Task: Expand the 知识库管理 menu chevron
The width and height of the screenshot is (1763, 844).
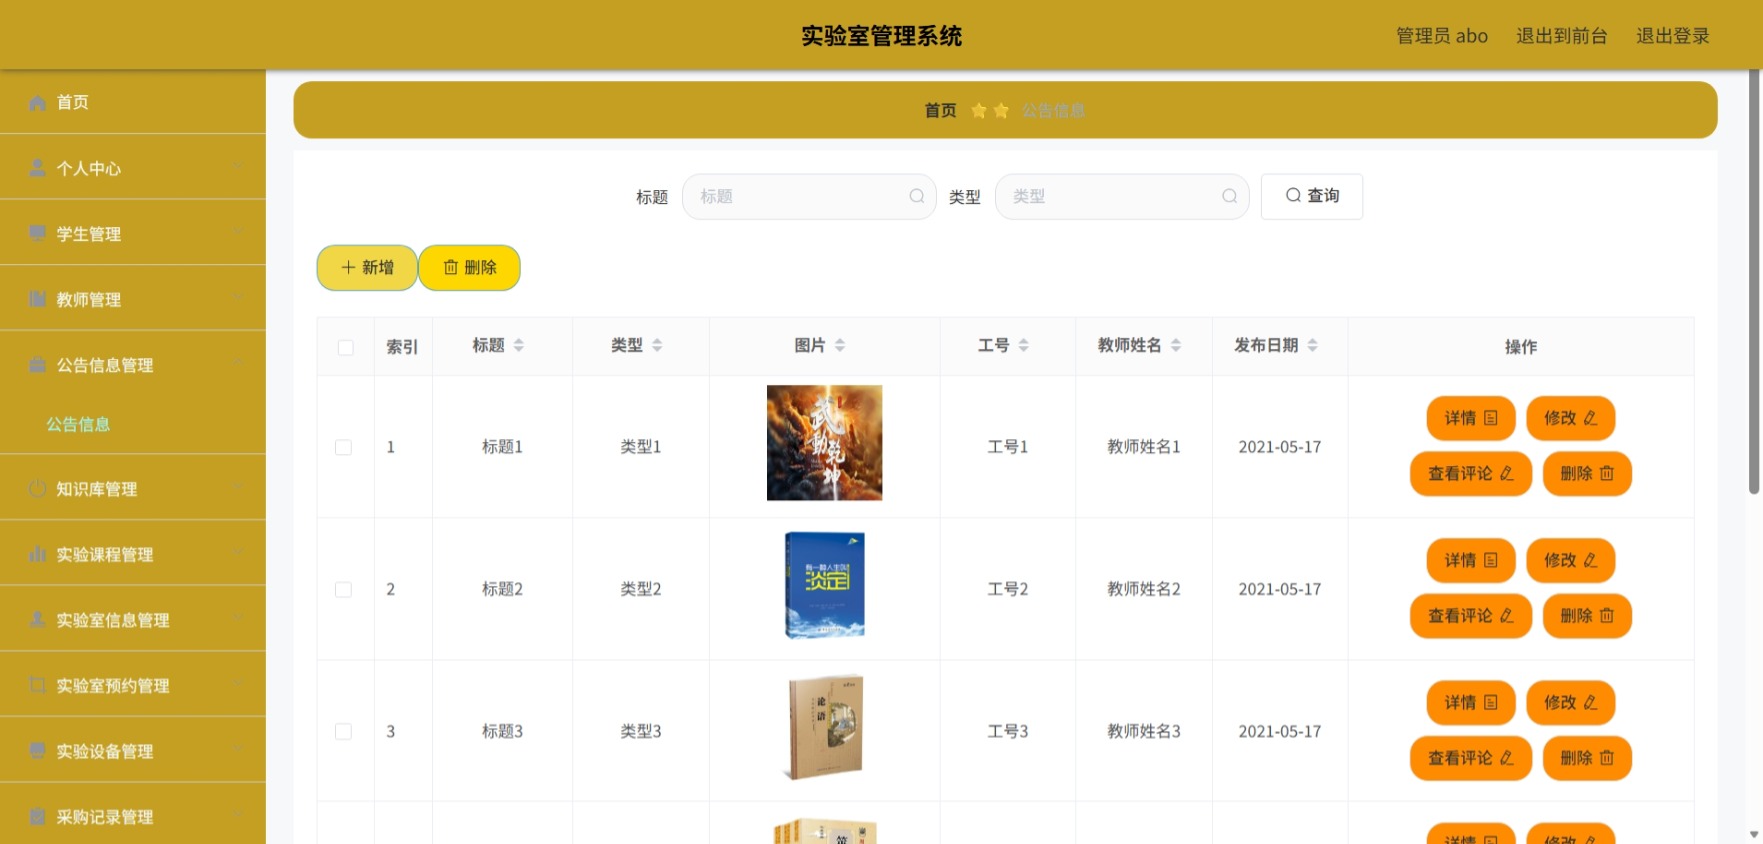Action: (237, 487)
